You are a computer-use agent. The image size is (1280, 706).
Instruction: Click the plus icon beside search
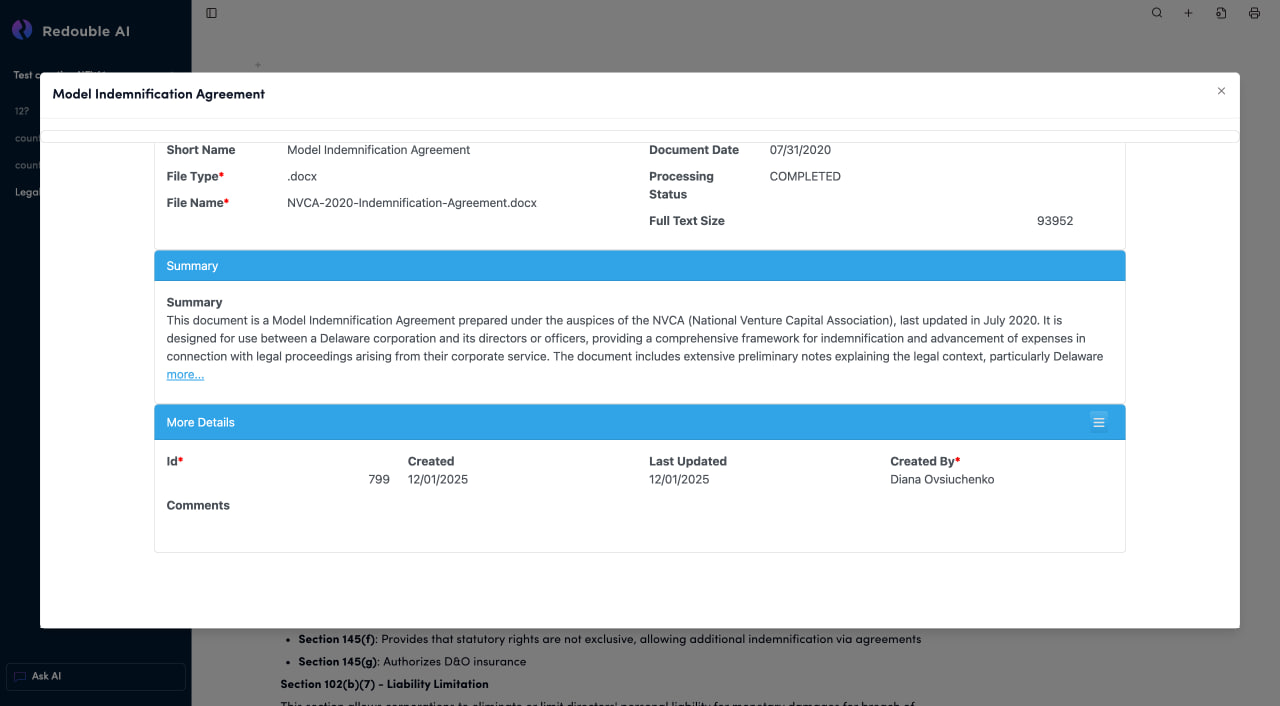[1188, 13]
